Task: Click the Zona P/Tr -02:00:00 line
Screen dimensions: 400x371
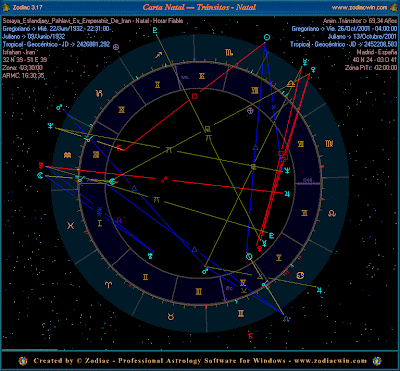Action: tap(371, 68)
